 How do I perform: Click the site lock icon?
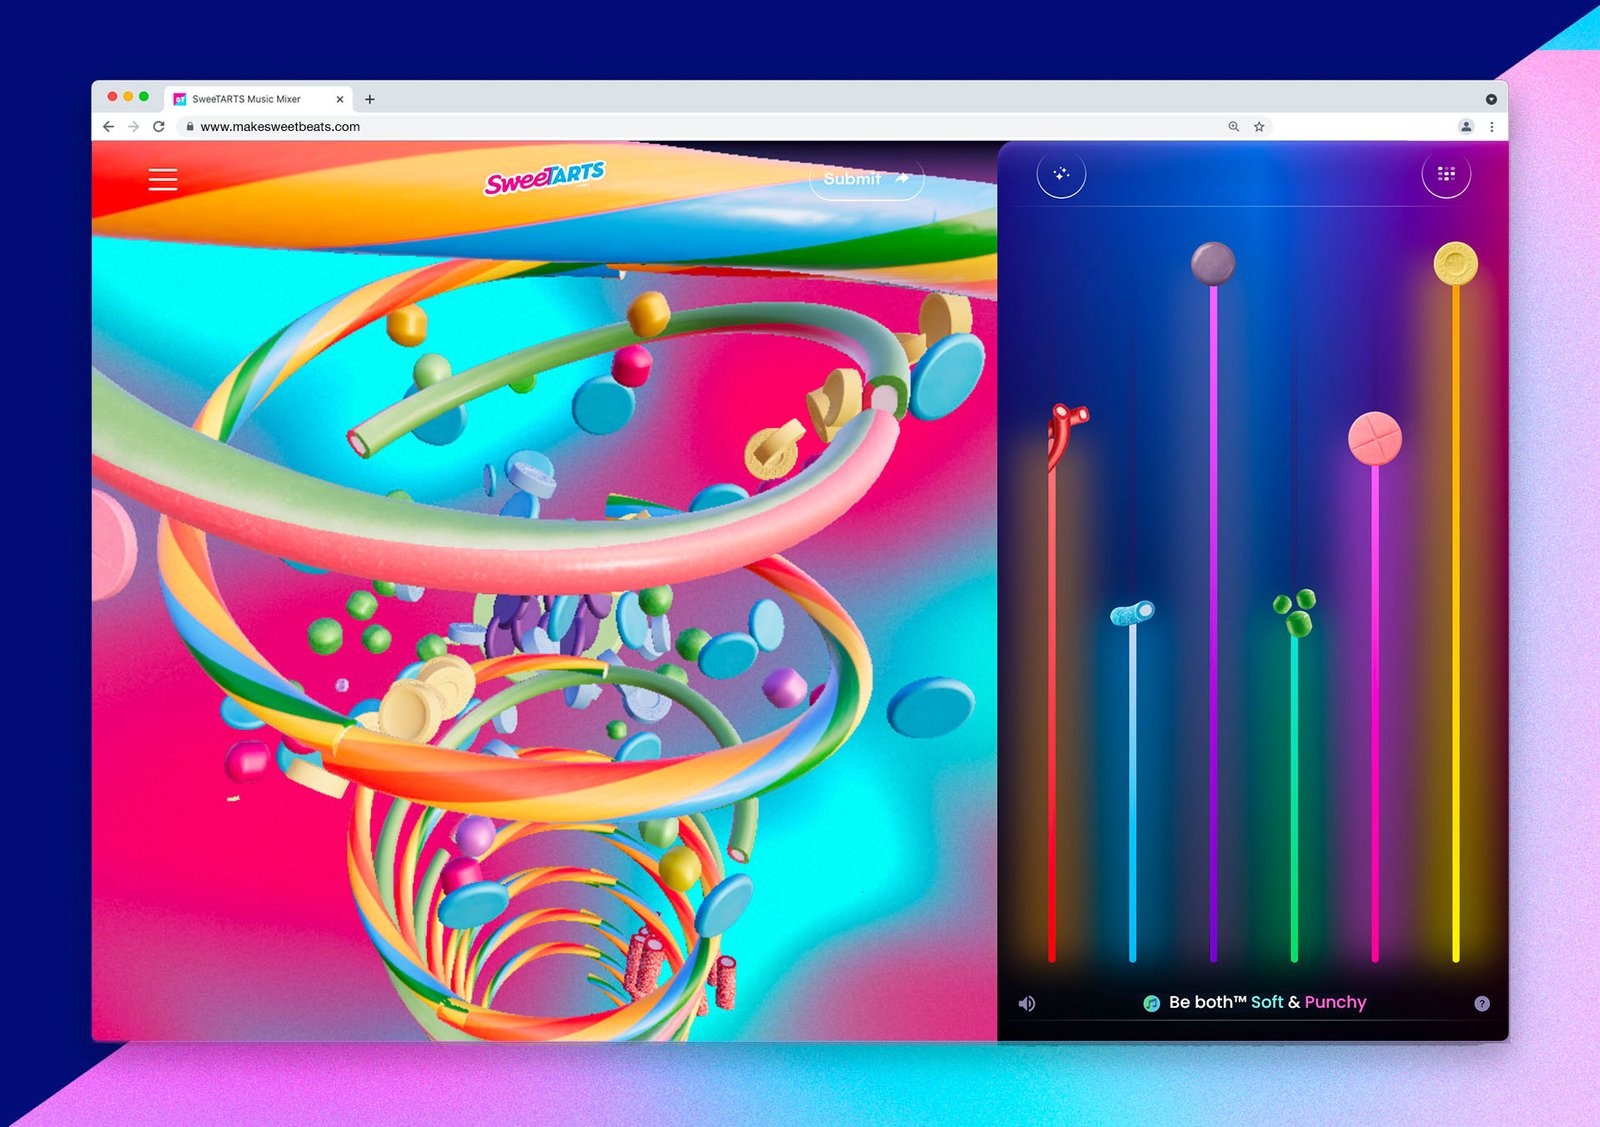tap(189, 127)
